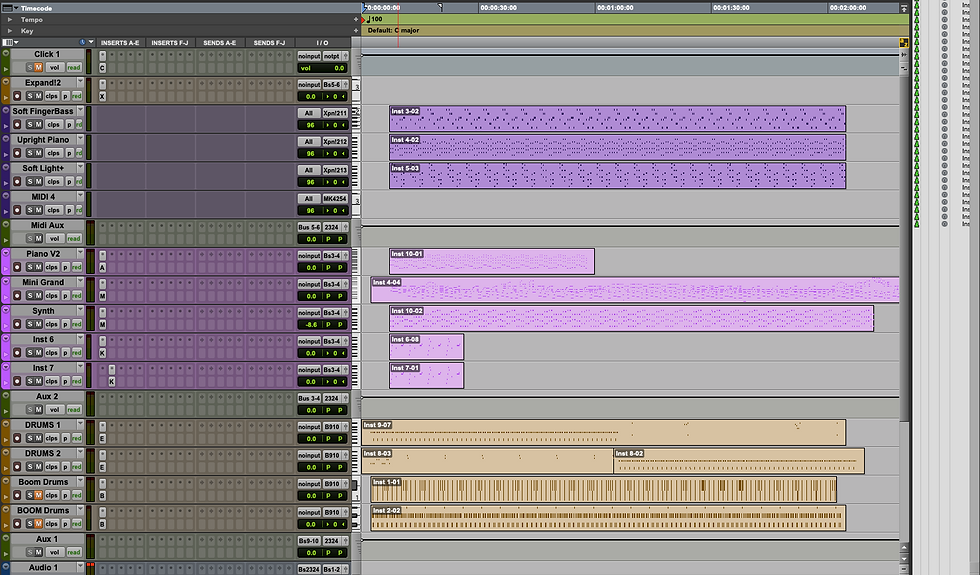980x575 pixels.
Task: Open insert K on Inst 6 track
Action: pos(102,353)
